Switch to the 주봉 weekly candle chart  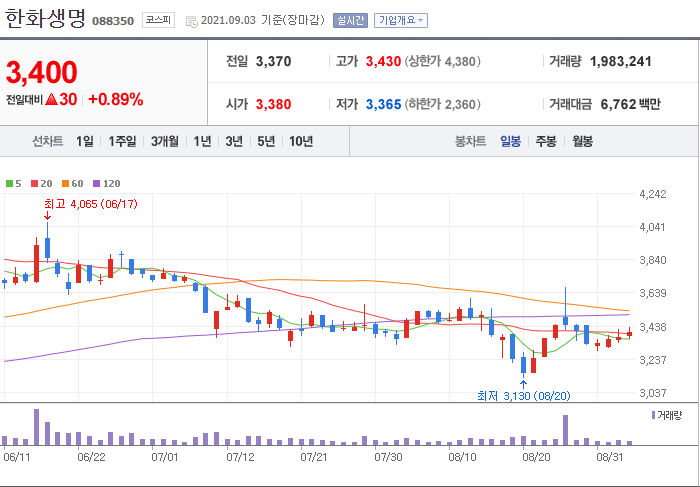click(x=546, y=142)
